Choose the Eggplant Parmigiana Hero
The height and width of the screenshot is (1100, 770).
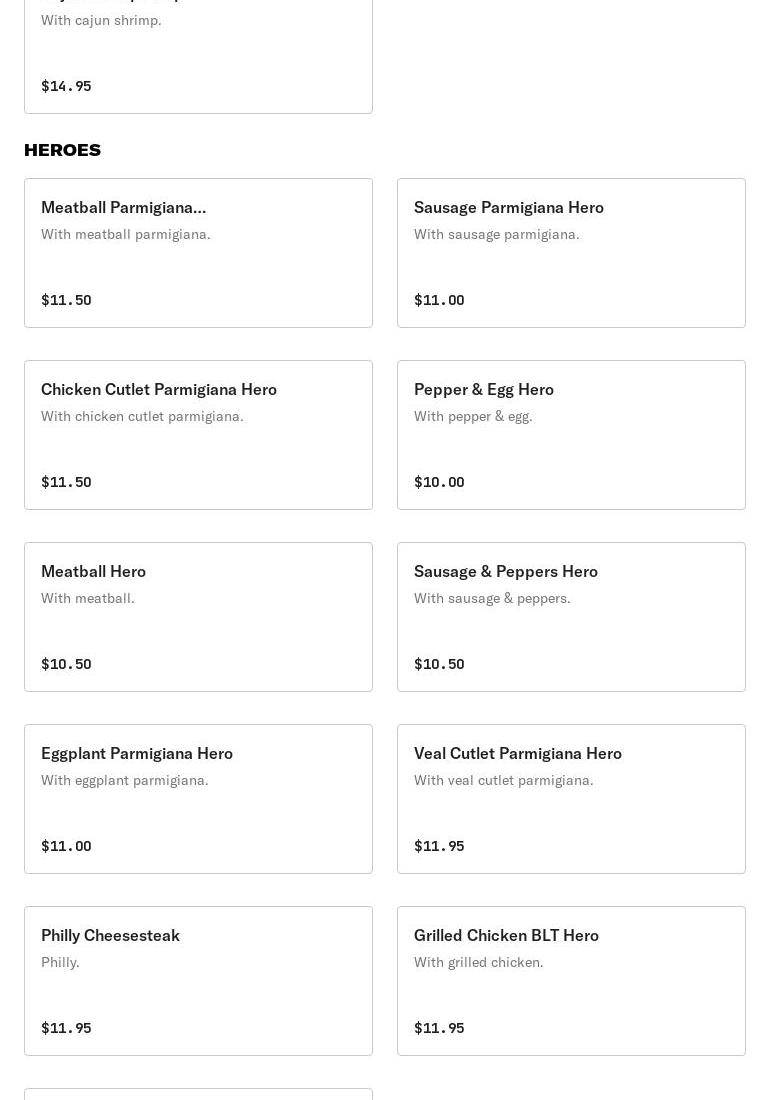click(x=198, y=798)
